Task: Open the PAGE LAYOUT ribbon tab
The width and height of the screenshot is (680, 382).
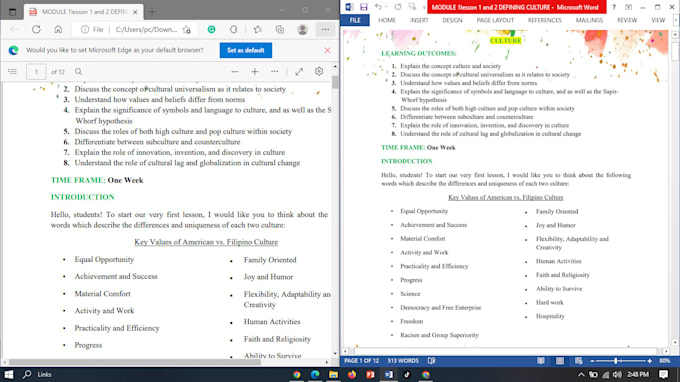Action: pyautogui.click(x=495, y=20)
